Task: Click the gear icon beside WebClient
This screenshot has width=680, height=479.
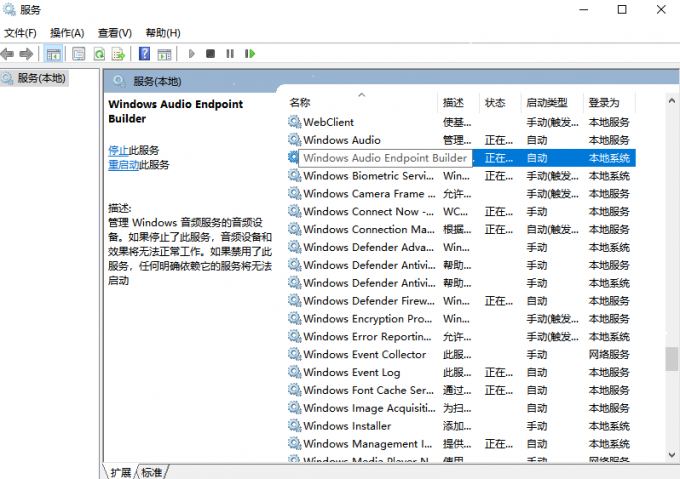Action: tap(294, 122)
